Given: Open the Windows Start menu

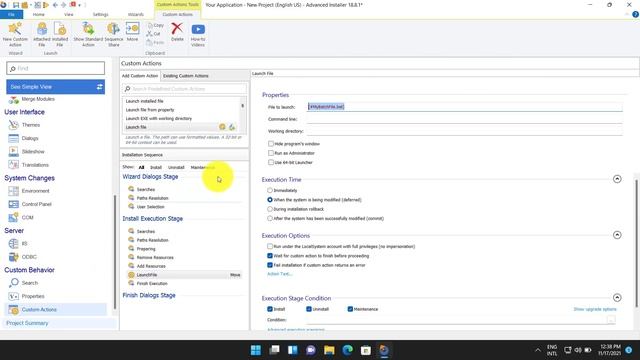Looking at the screenshot, I should coord(256,350).
